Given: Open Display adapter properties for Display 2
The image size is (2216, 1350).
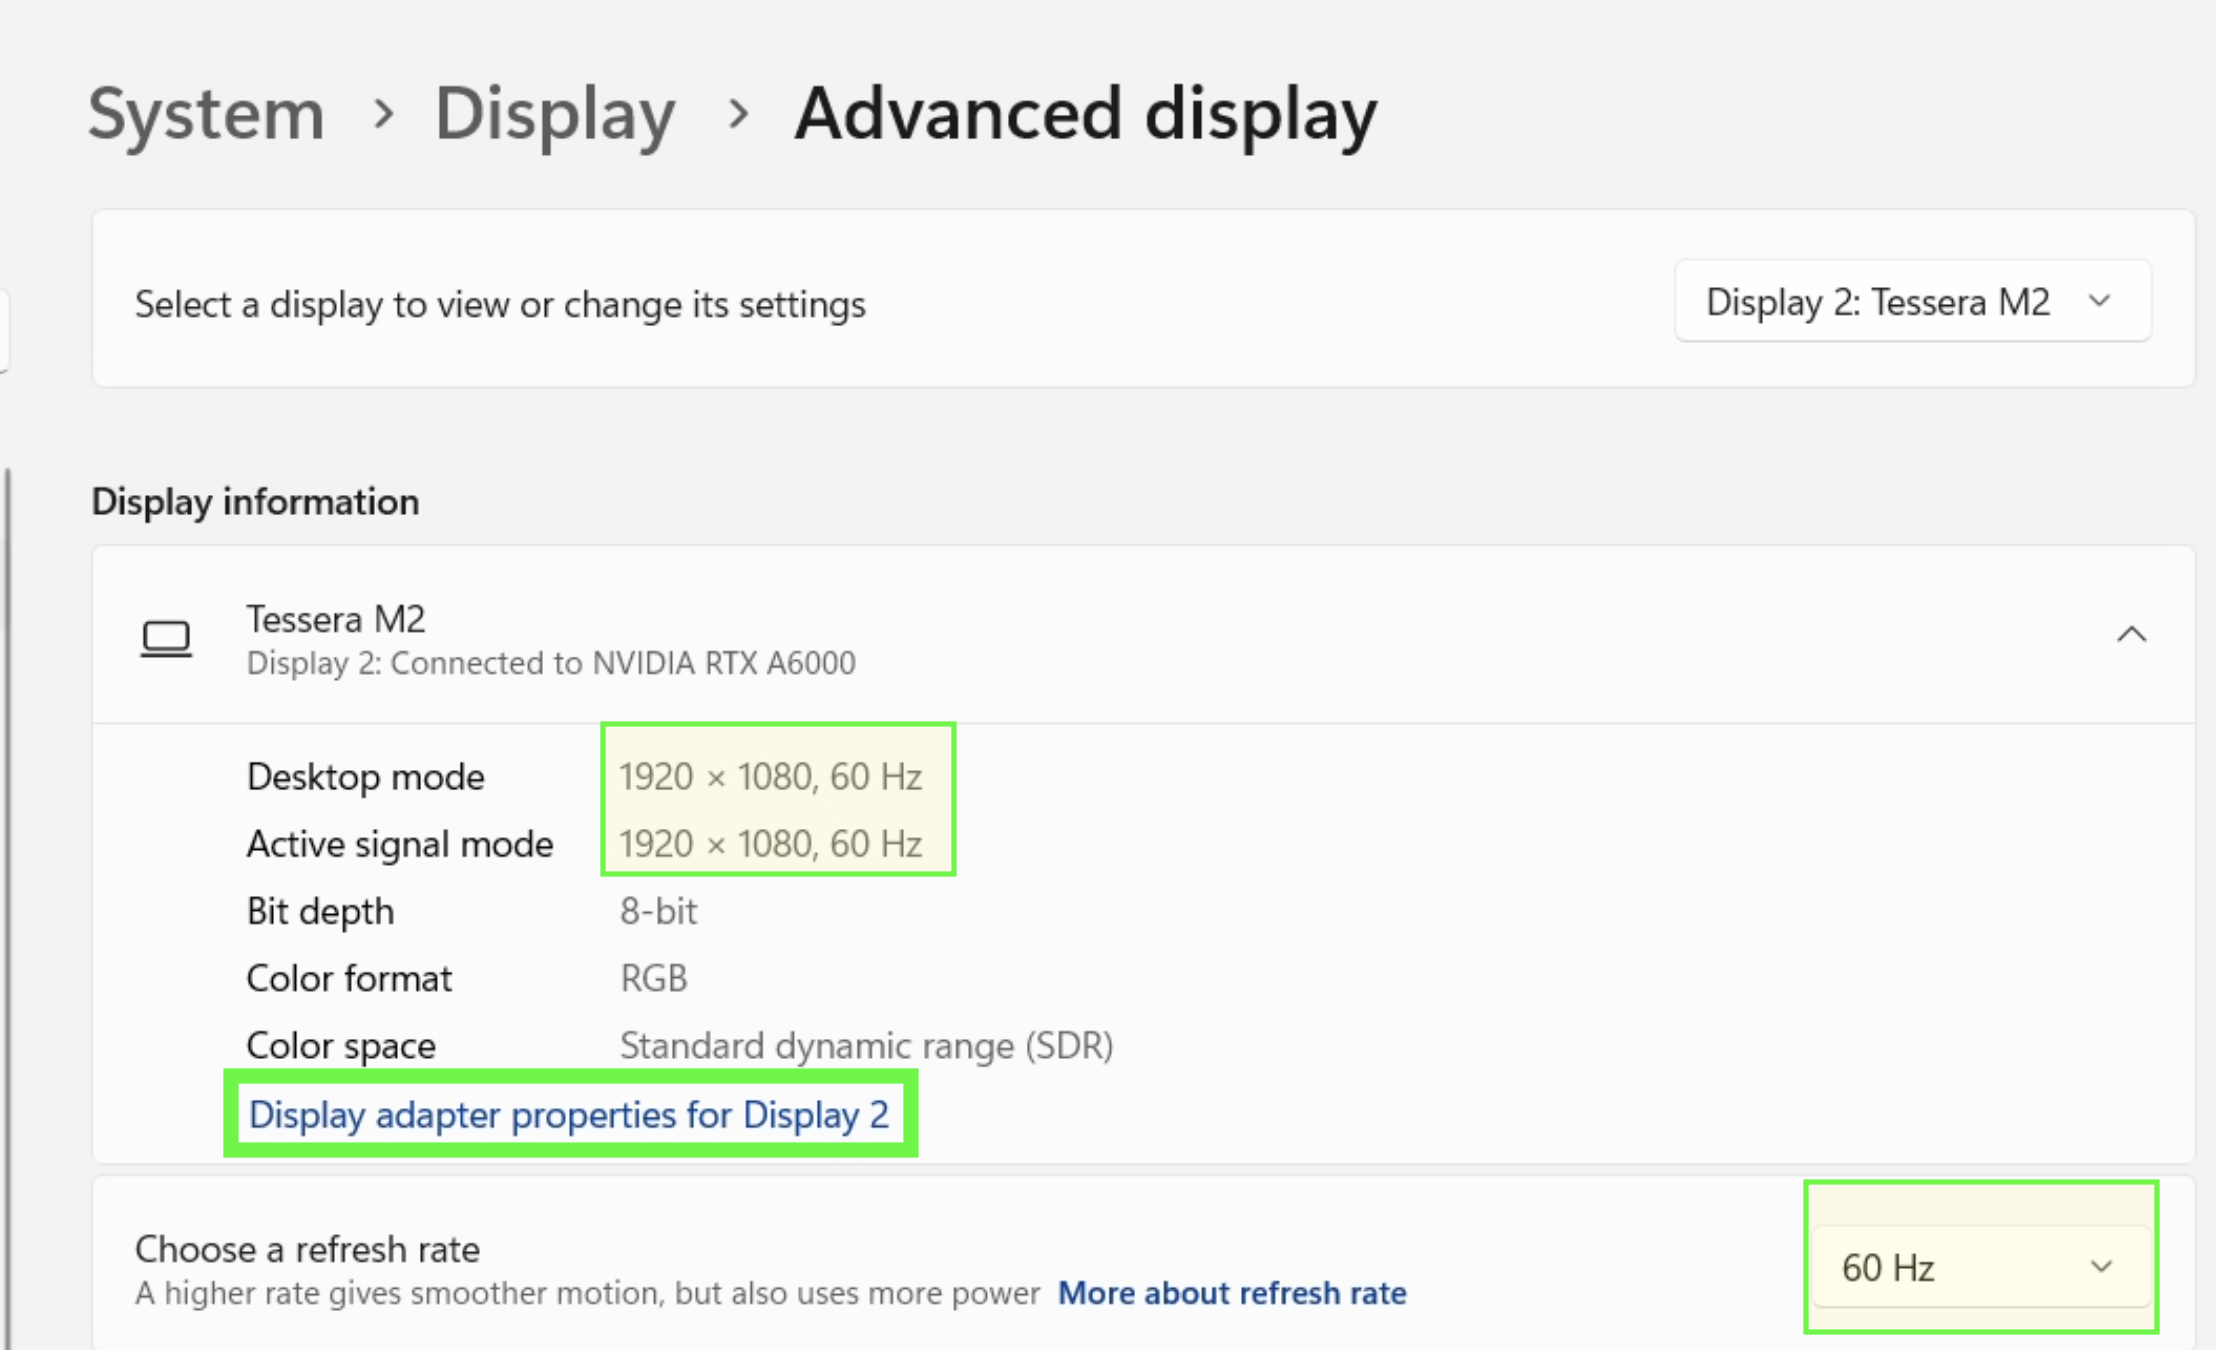Looking at the screenshot, I should (568, 1114).
